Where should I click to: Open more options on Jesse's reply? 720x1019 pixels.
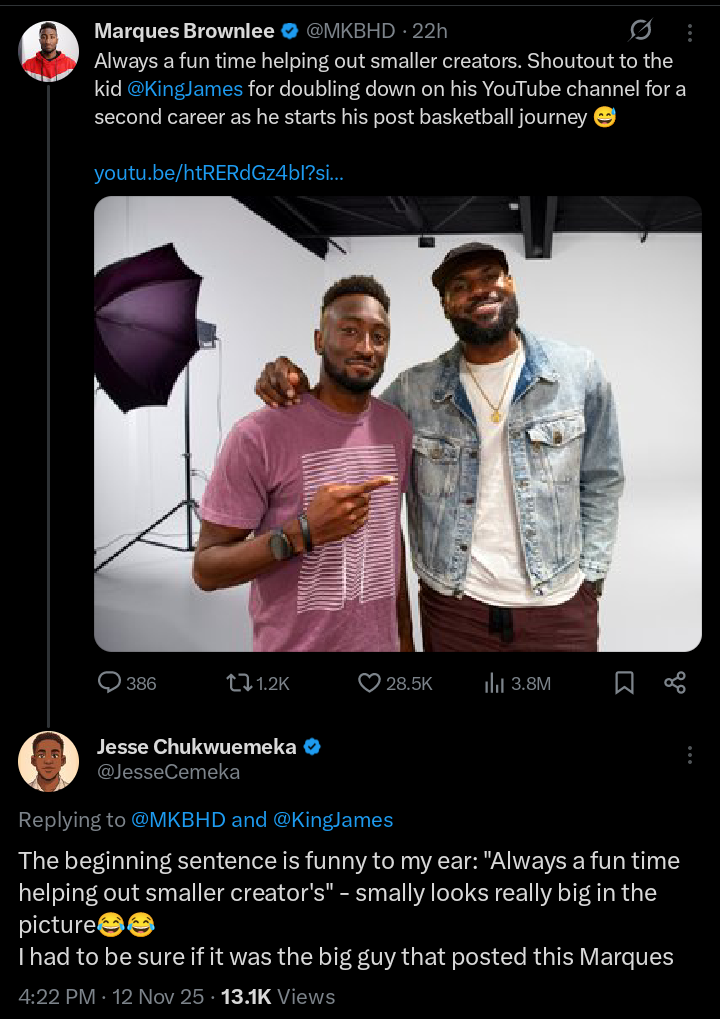689,755
